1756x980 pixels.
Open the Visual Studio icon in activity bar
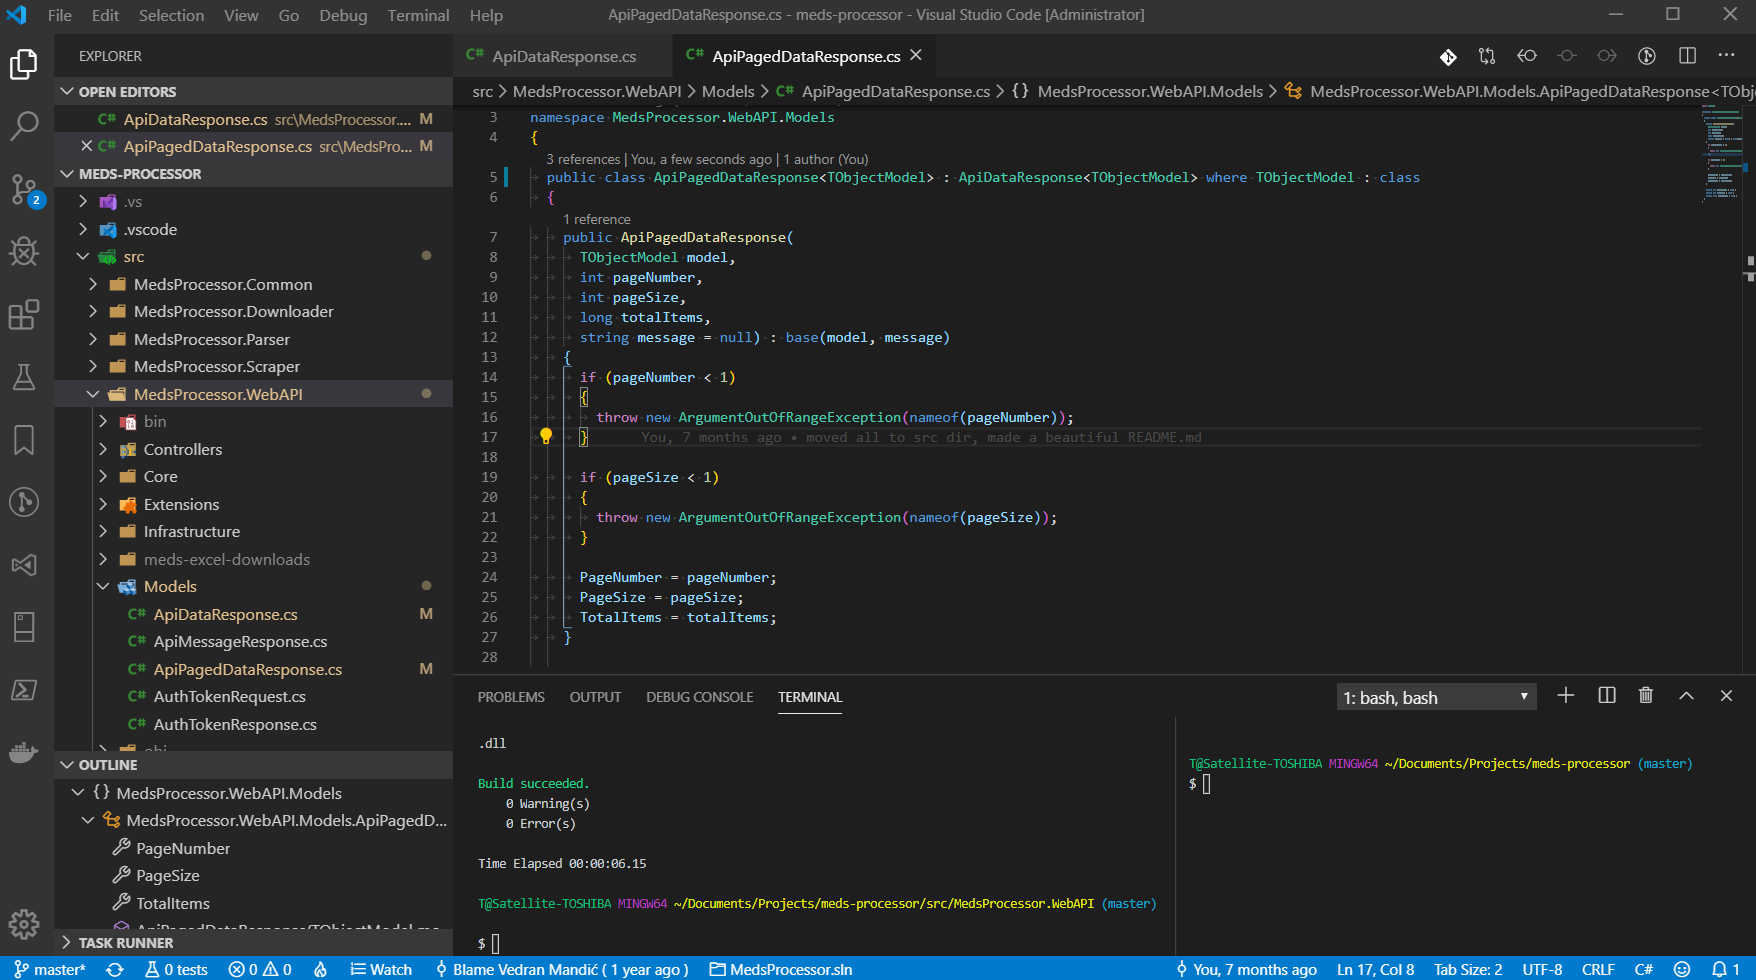[x=24, y=565]
